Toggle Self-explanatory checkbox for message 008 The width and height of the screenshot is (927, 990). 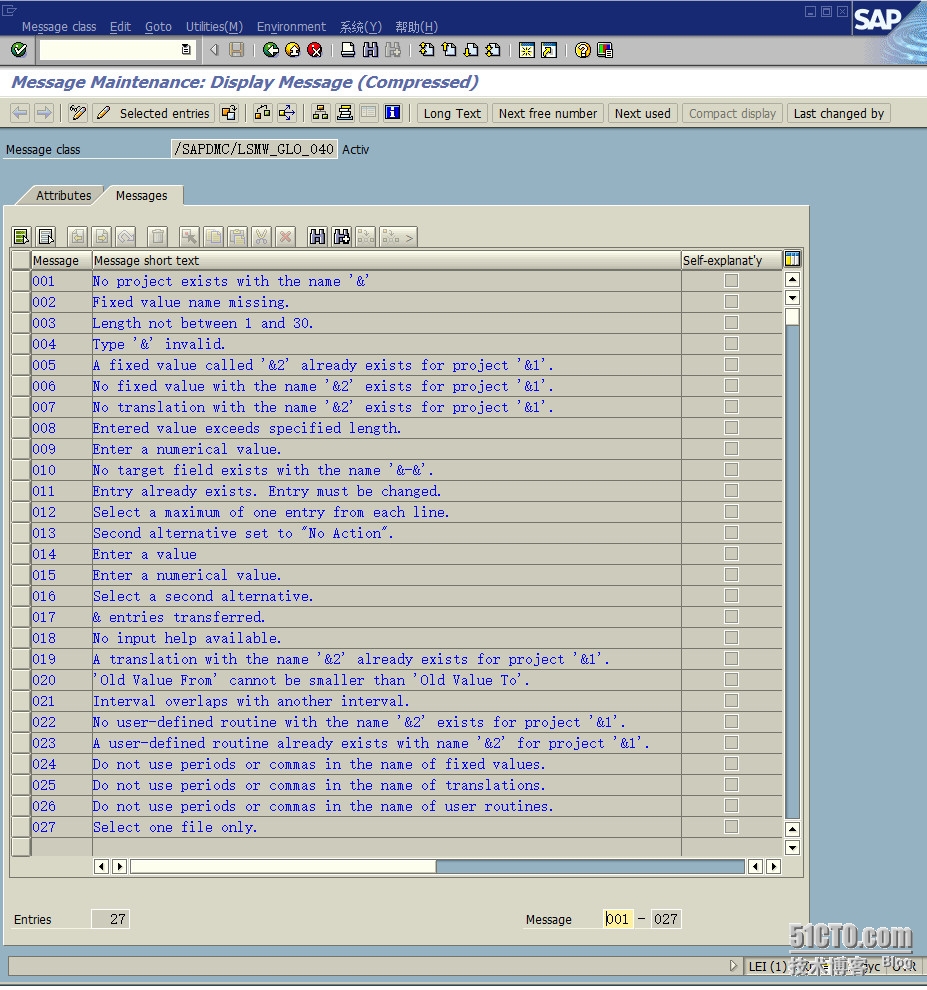731,427
